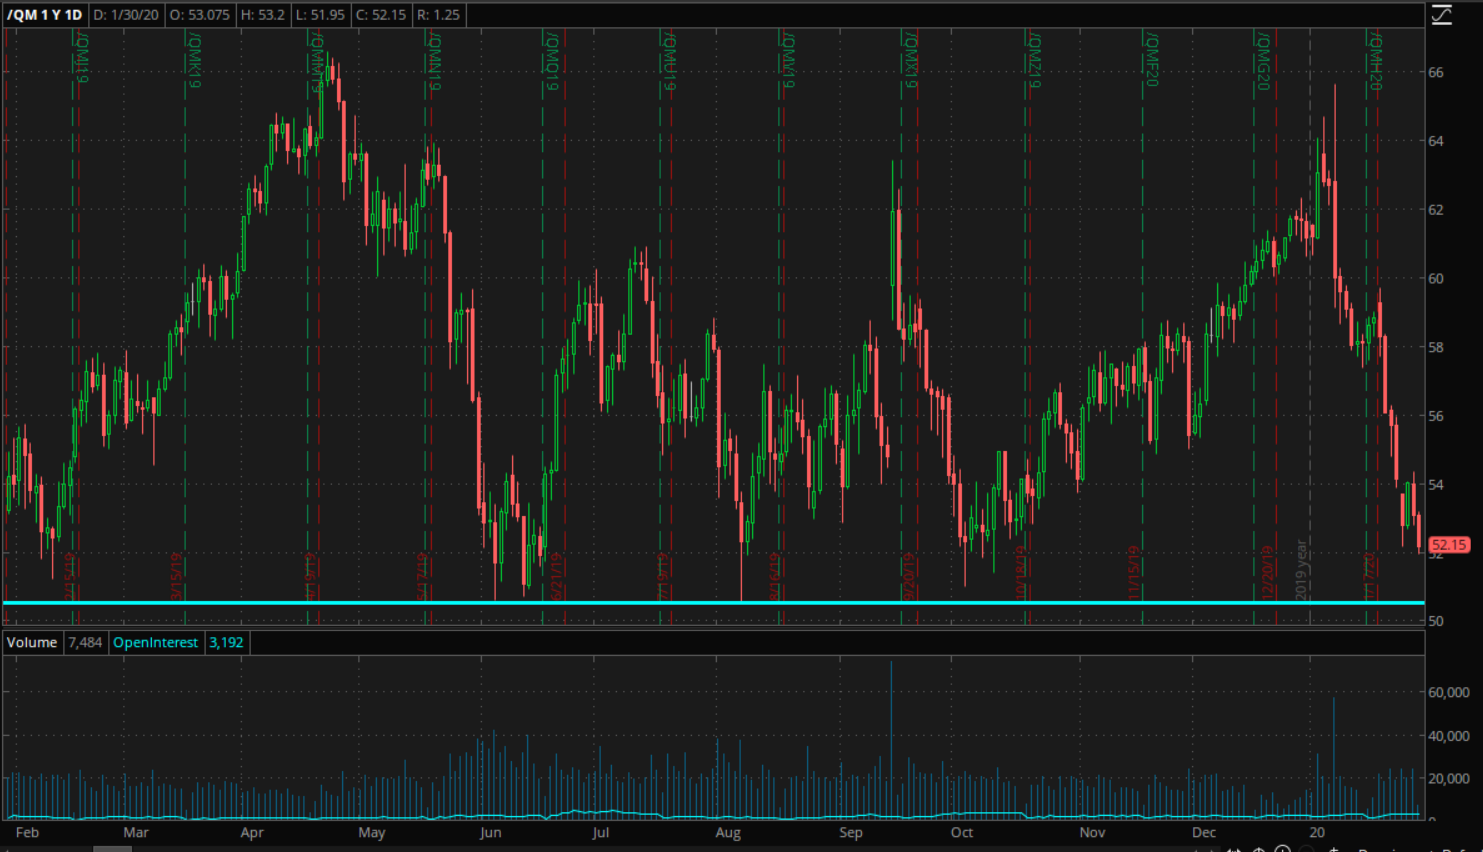Click the 56 level on price axis
This screenshot has width=1483, height=852.
[x=1436, y=415]
